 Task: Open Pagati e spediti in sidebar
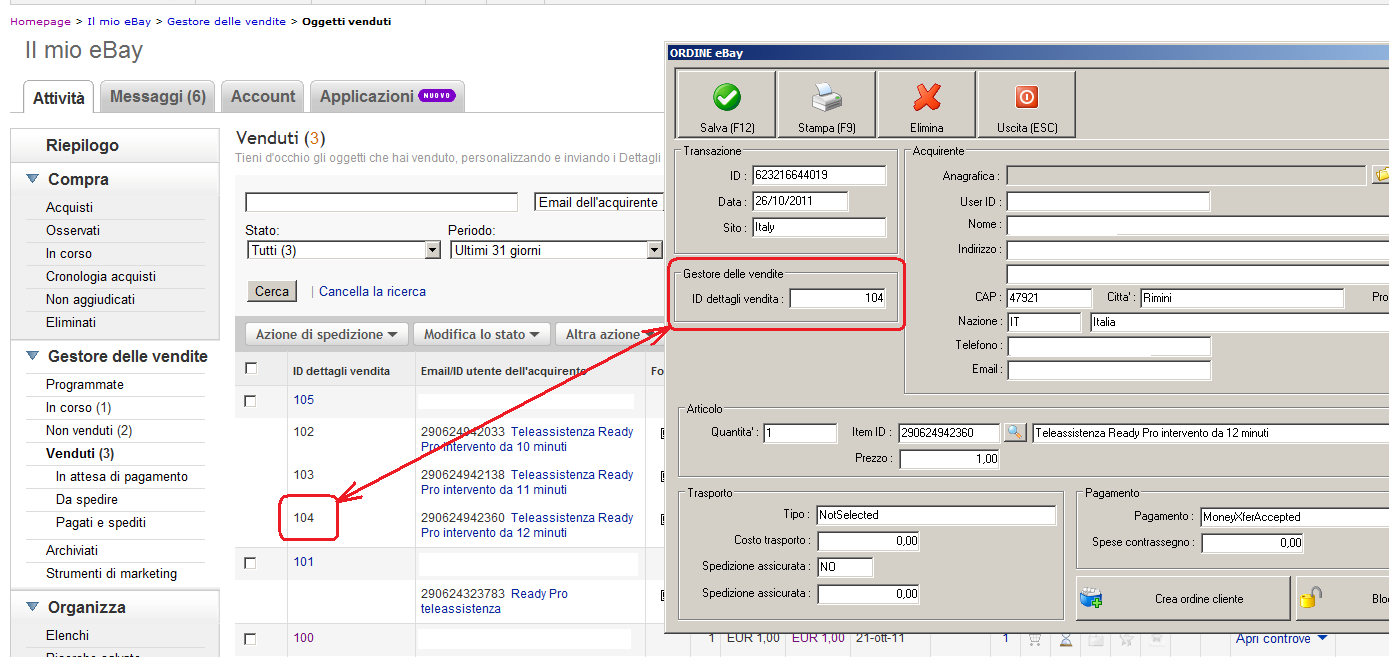coord(101,522)
